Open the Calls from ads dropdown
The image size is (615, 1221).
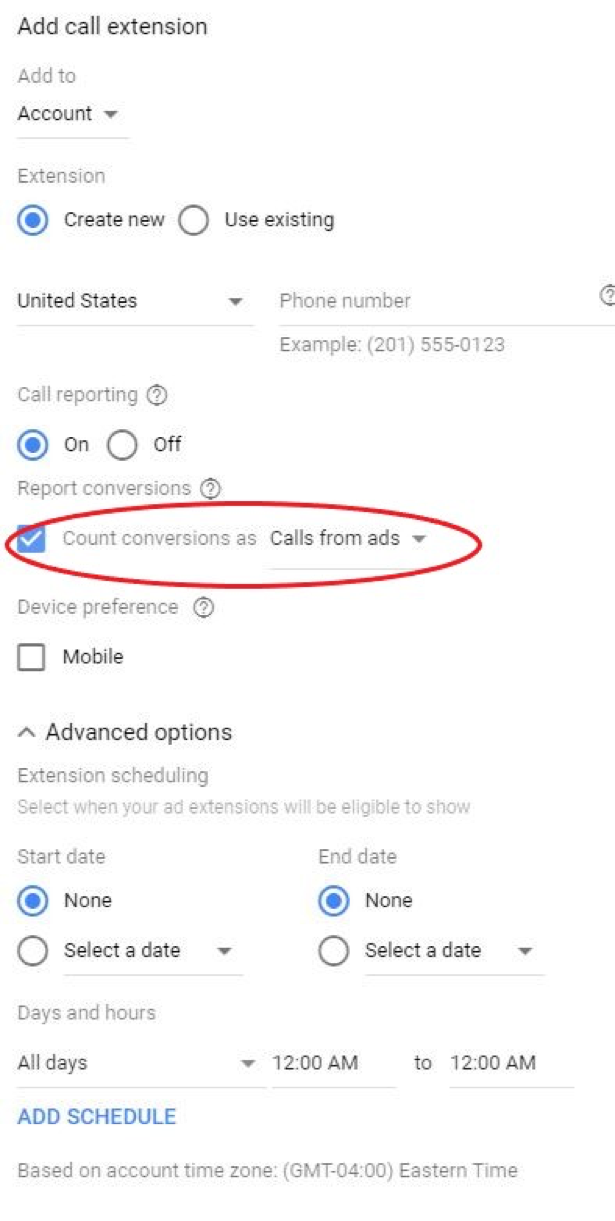(x=348, y=539)
